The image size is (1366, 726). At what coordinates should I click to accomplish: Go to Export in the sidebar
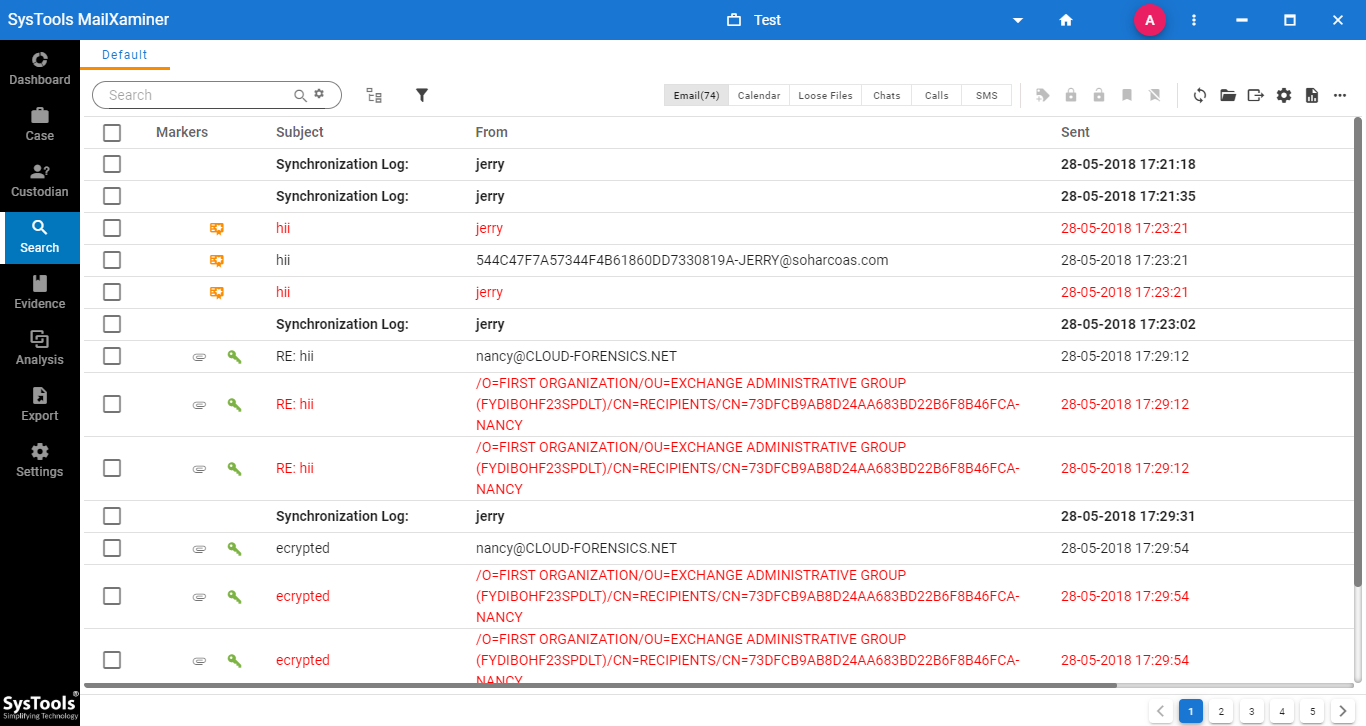pyautogui.click(x=40, y=404)
